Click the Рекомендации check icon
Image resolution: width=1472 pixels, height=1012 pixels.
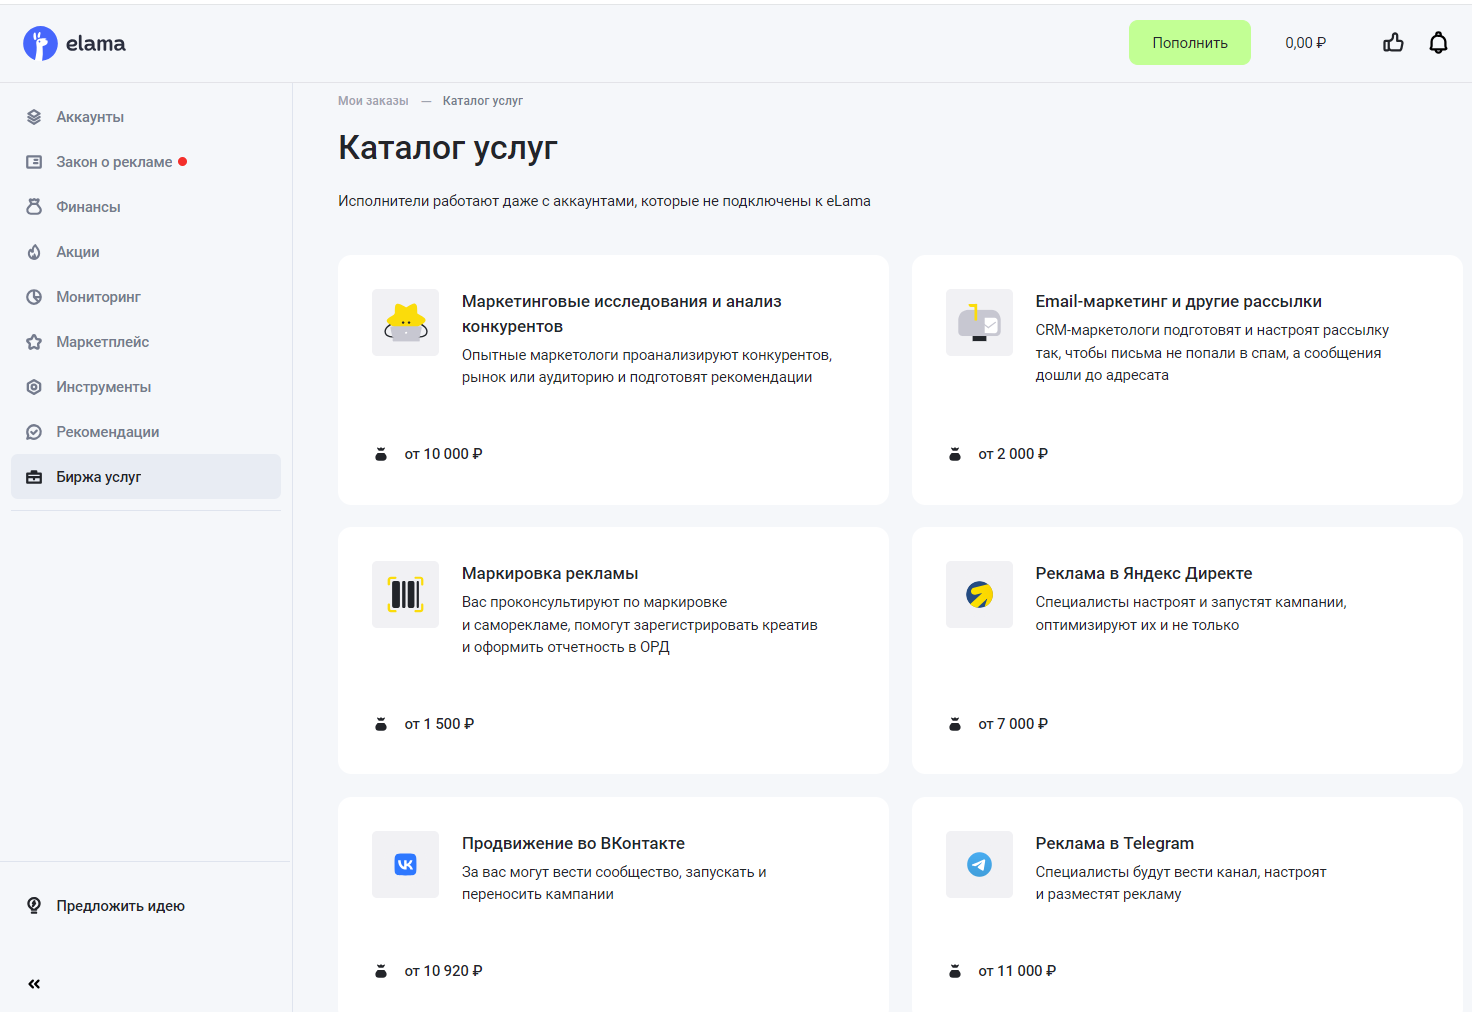[34, 432]
